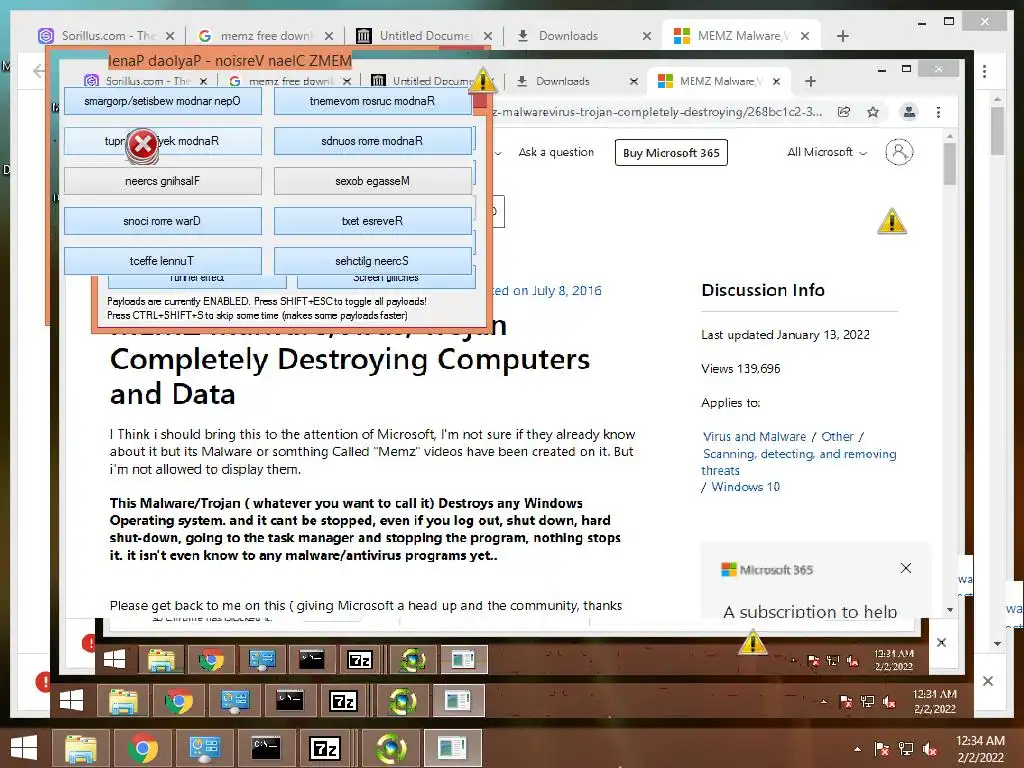This screenshot has height=768, width=1024.
Task: Open Command Prompt on the bottom-most taskbar
Action: [x=266, y=748]
